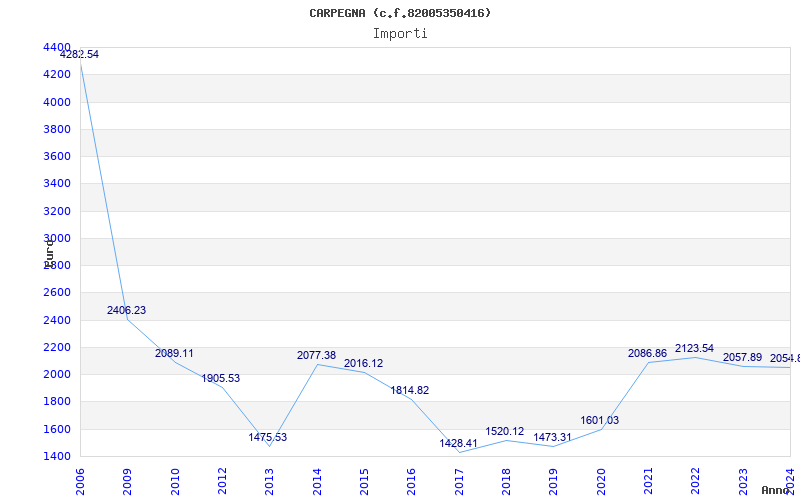Click the x-axis year 2023

point(743,482)
